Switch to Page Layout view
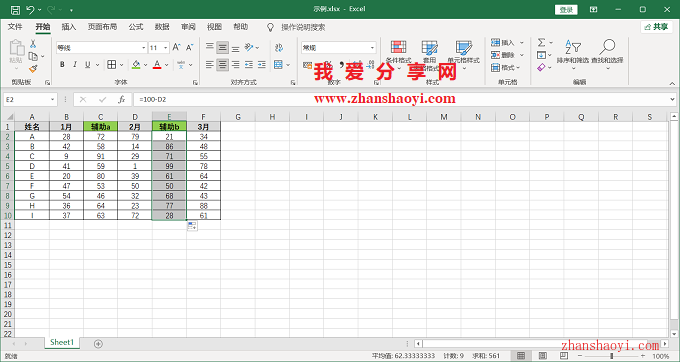680x362 pixels. coord(543,355)
